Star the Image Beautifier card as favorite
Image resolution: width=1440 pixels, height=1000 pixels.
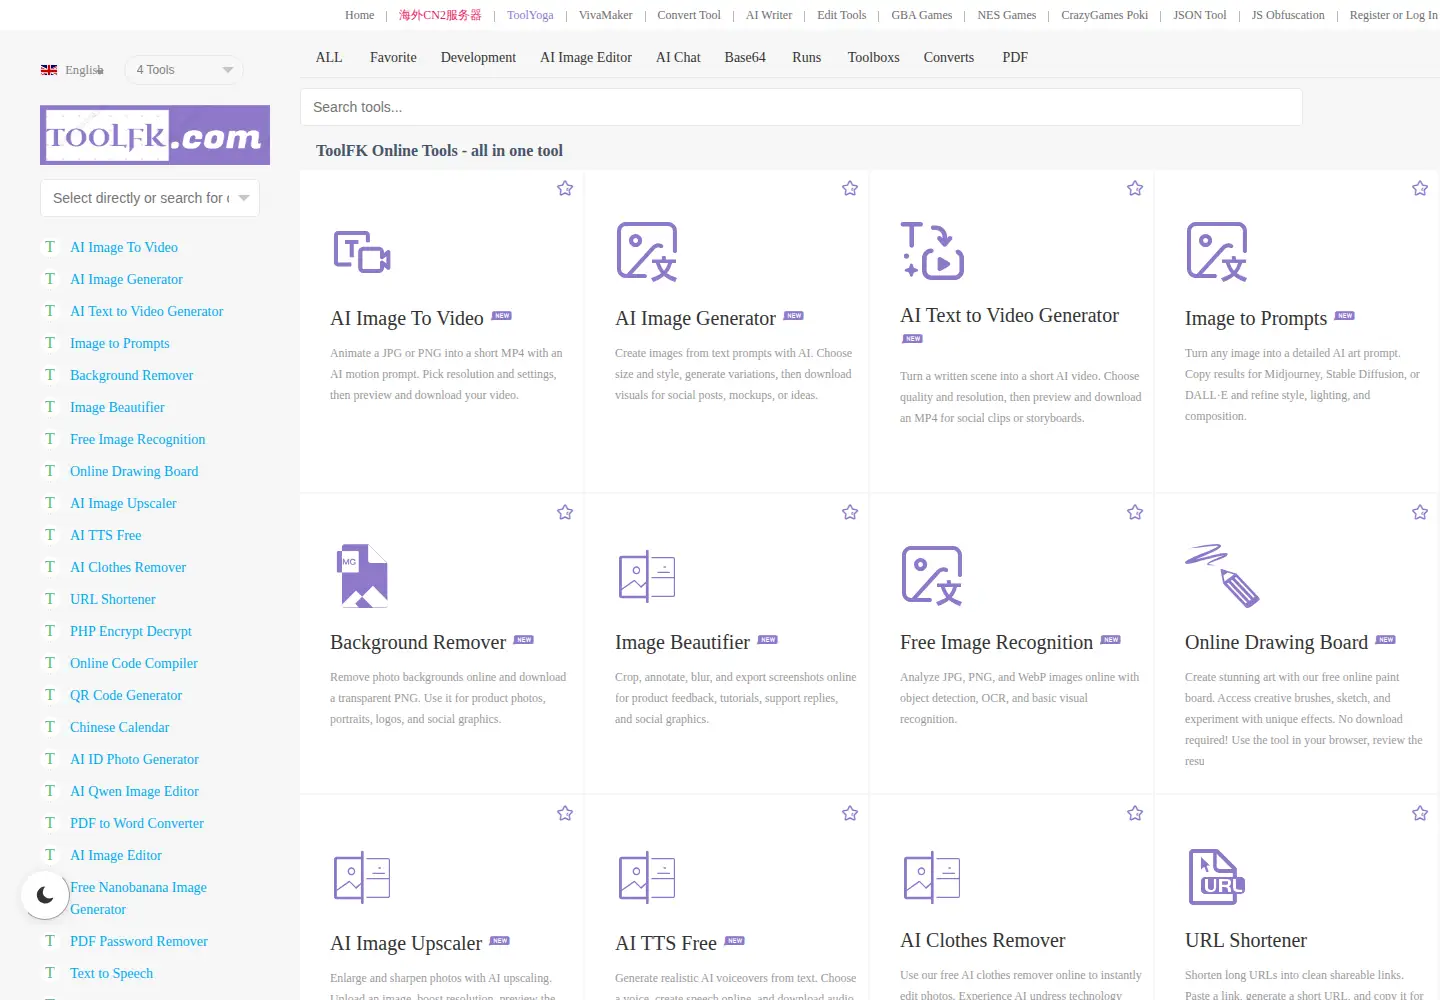click(x=850, y=512)
